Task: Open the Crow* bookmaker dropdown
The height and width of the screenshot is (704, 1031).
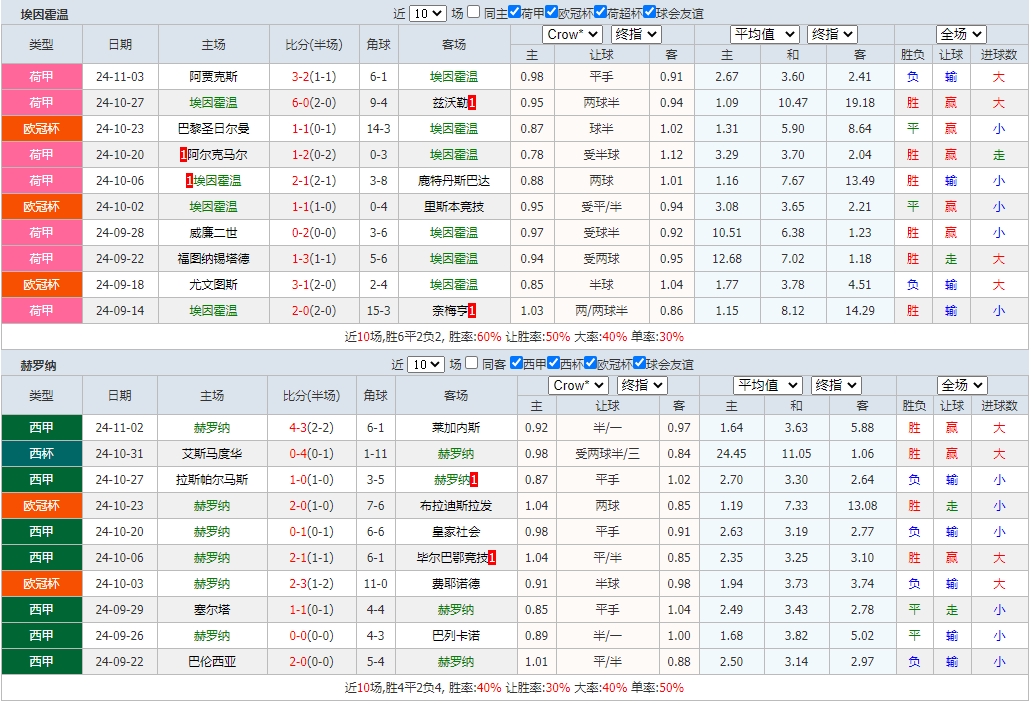Action: pyautogui.click(x=571, y=33)
